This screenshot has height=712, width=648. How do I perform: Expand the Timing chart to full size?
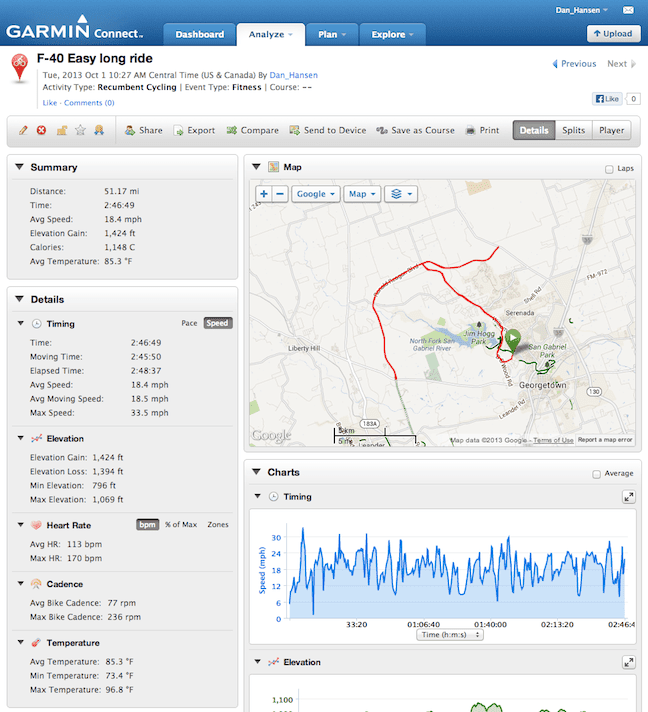coord(628,497)
